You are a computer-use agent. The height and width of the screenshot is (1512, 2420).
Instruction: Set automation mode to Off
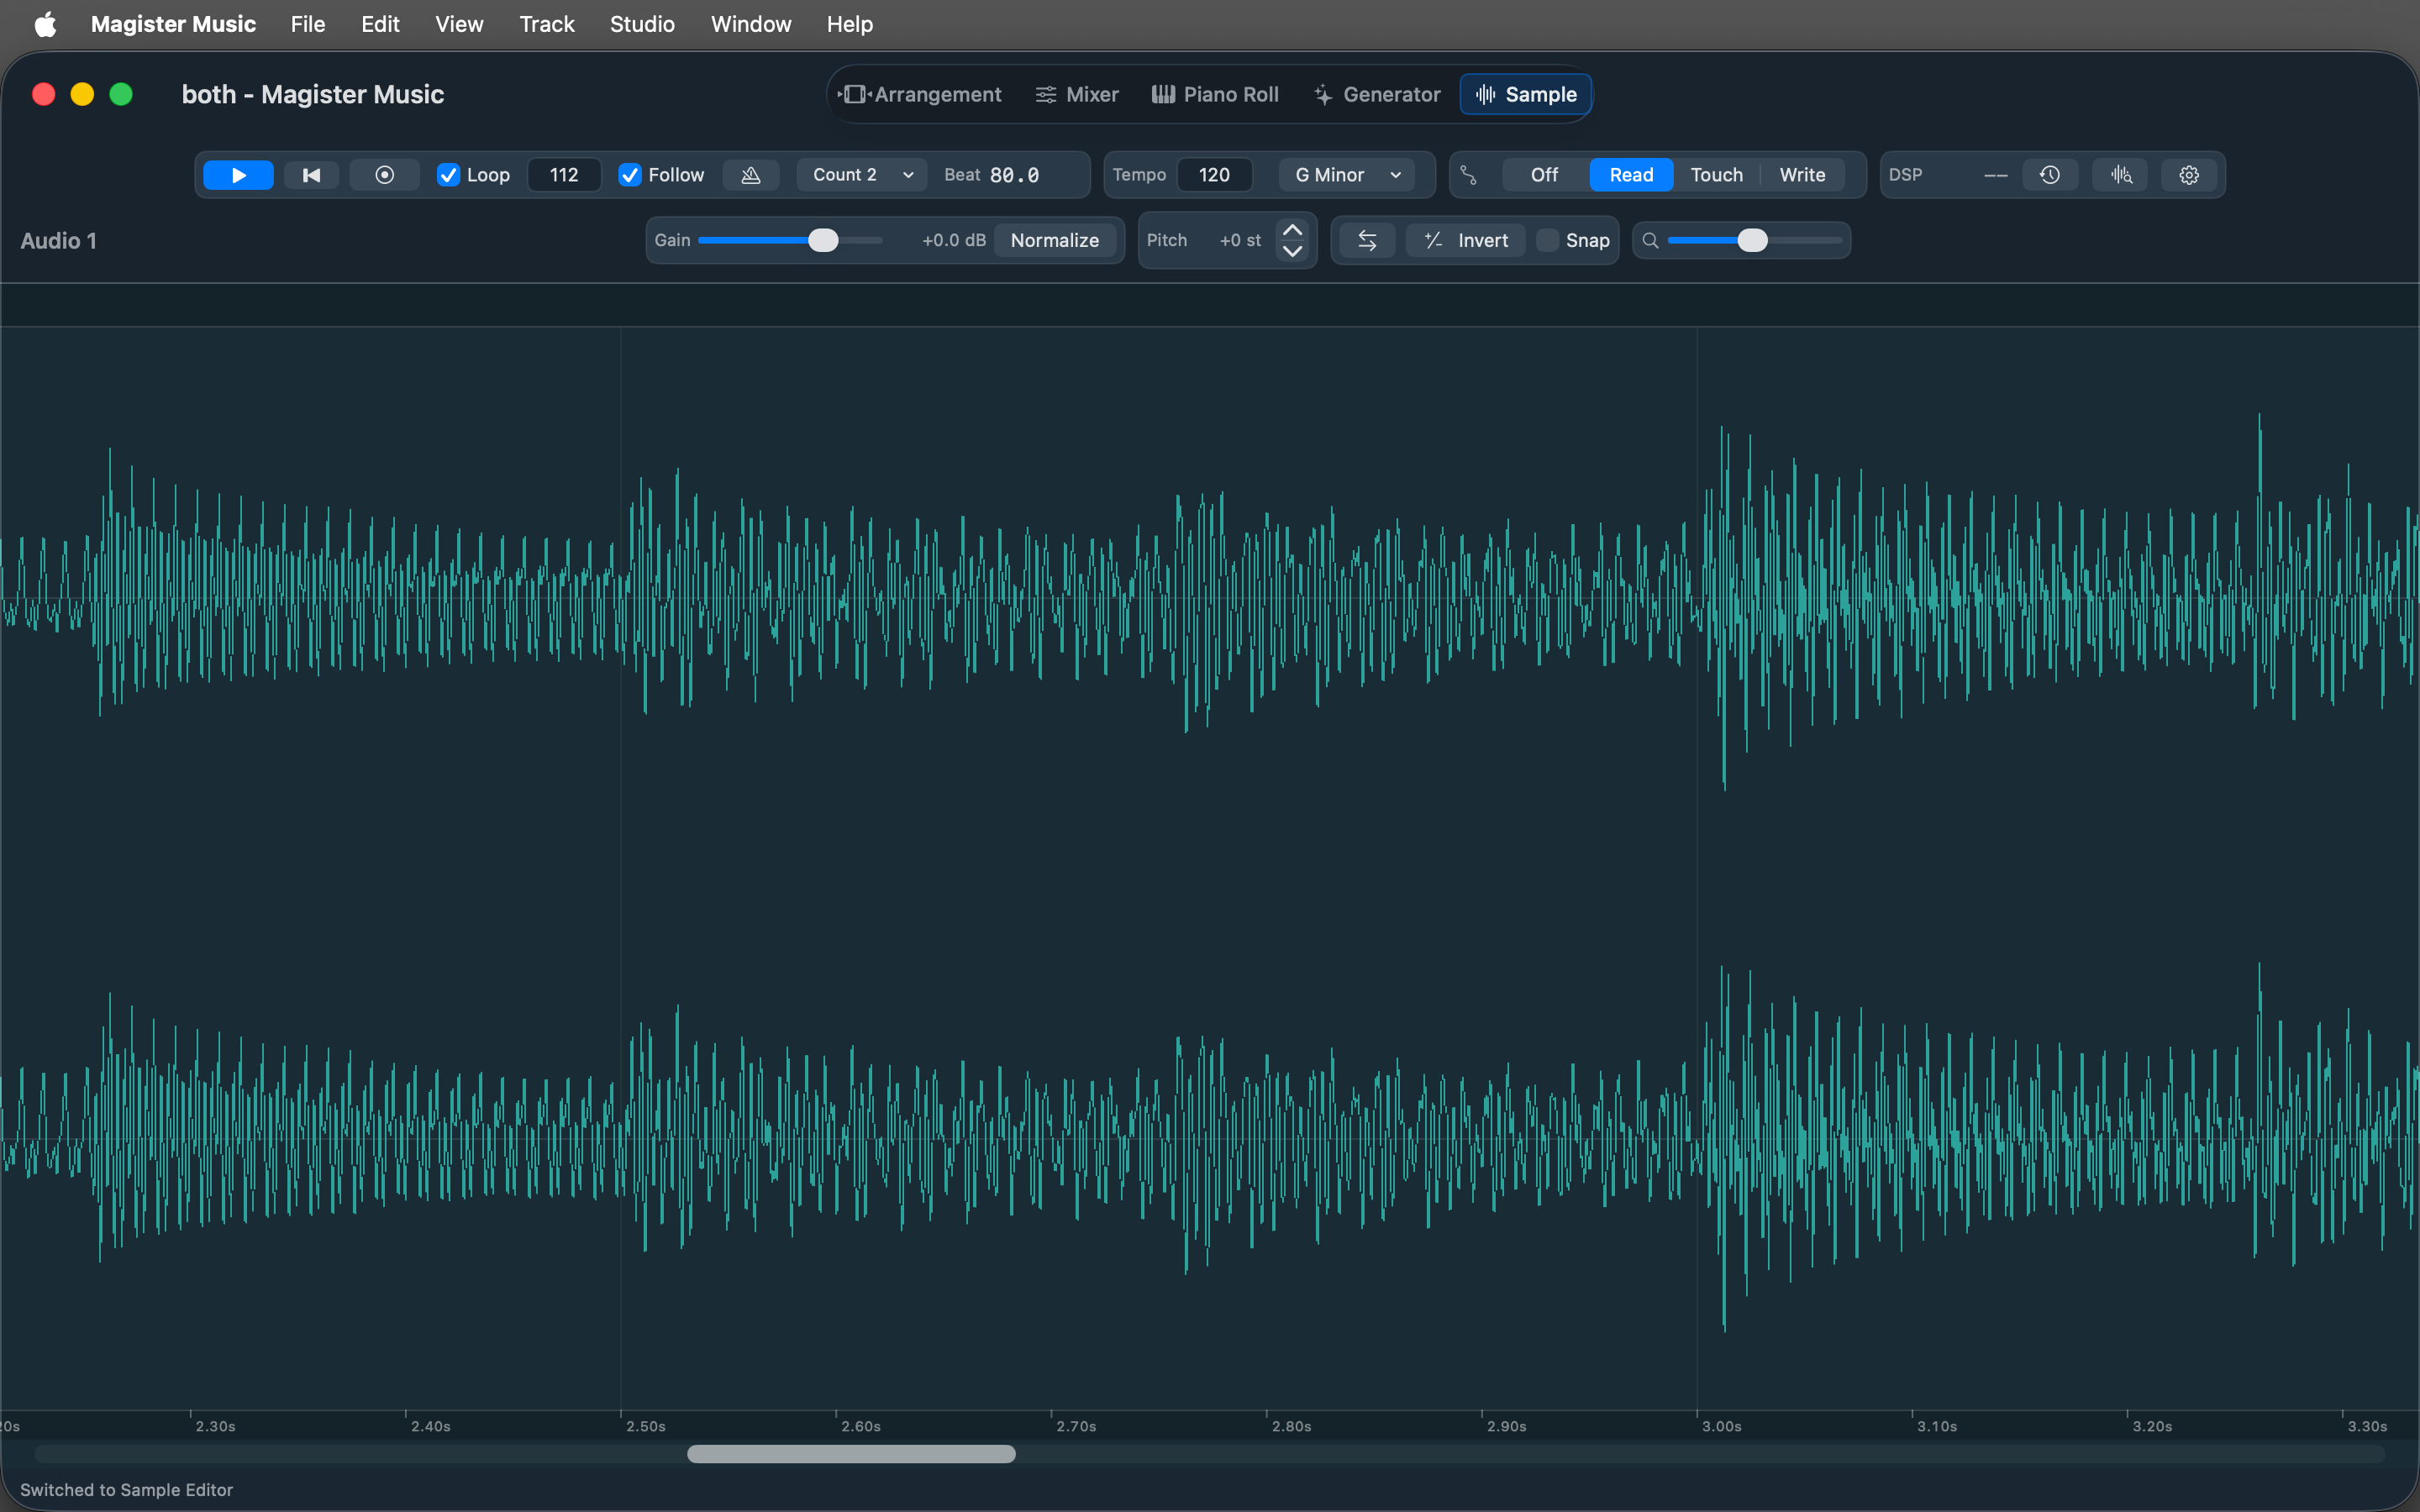point(1544,175)
